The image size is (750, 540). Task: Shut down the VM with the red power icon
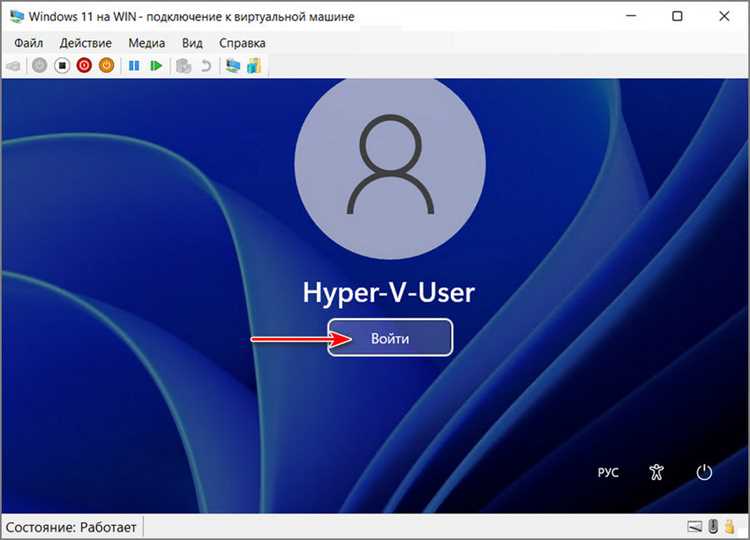tap(84, 66)
